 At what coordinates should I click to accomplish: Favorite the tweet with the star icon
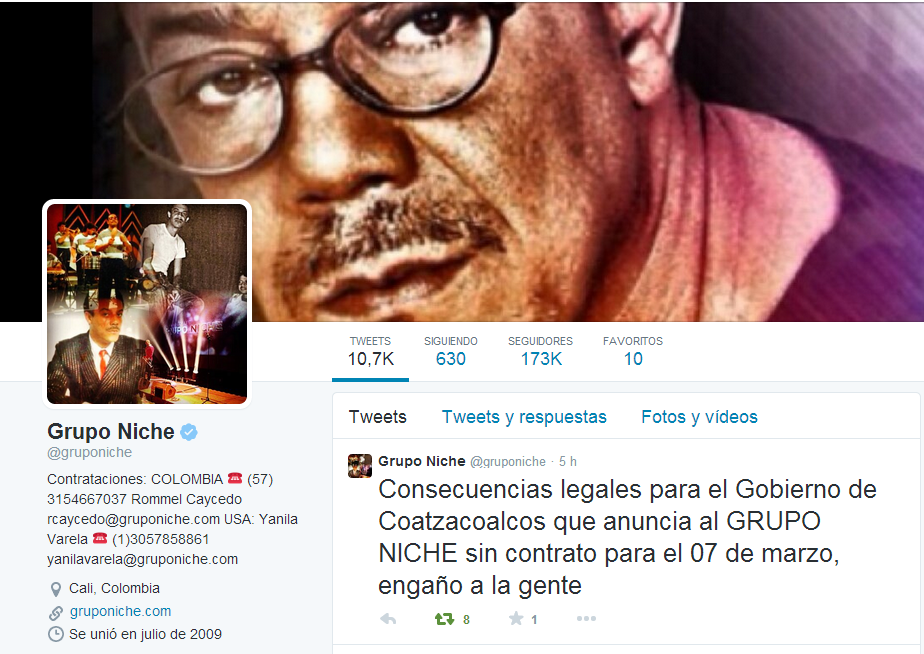click(516, 618)
